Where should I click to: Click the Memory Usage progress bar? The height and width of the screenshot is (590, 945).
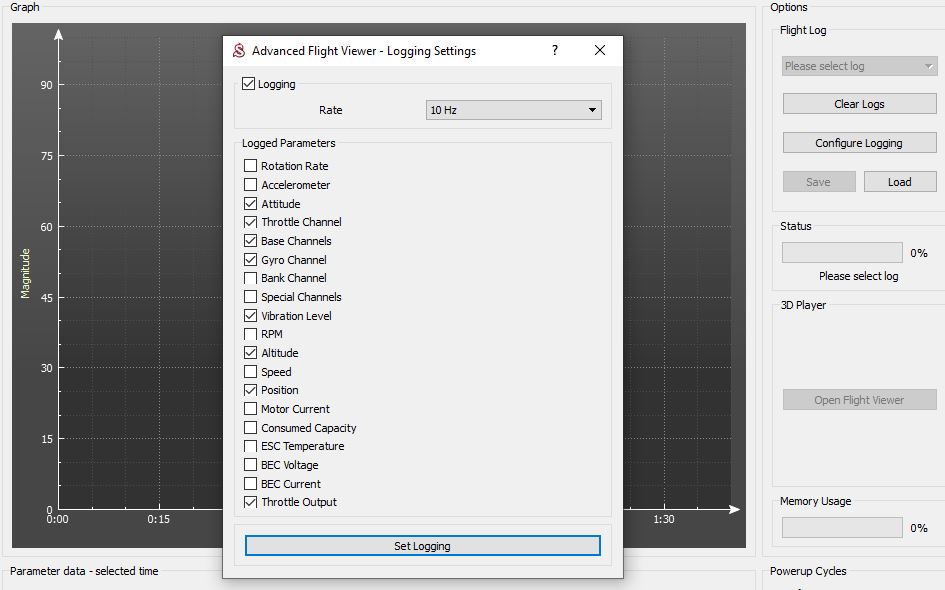(x=842, y=528)
